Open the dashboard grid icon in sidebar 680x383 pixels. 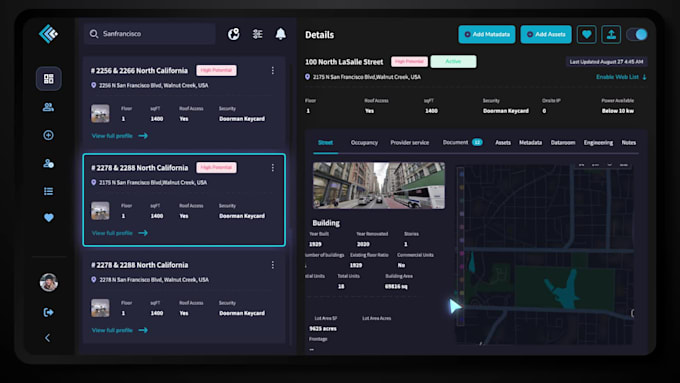point(49,79)
